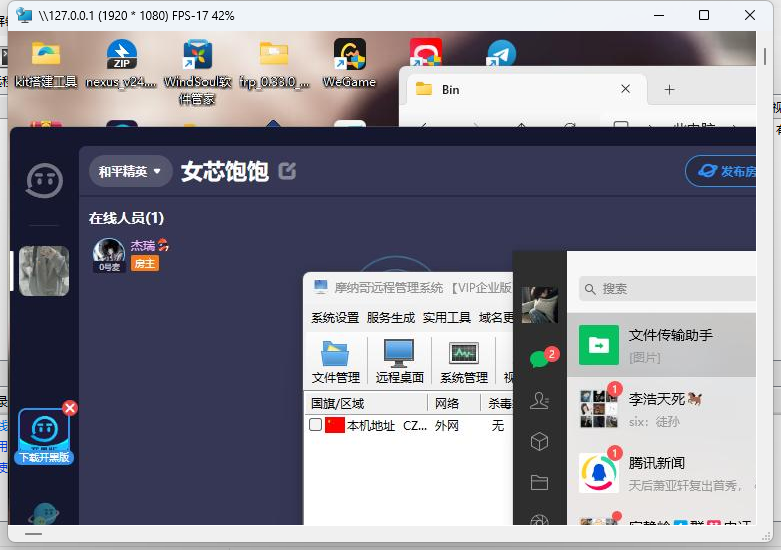Open the planet icon at the sidebar bottom

coord(44,513)
